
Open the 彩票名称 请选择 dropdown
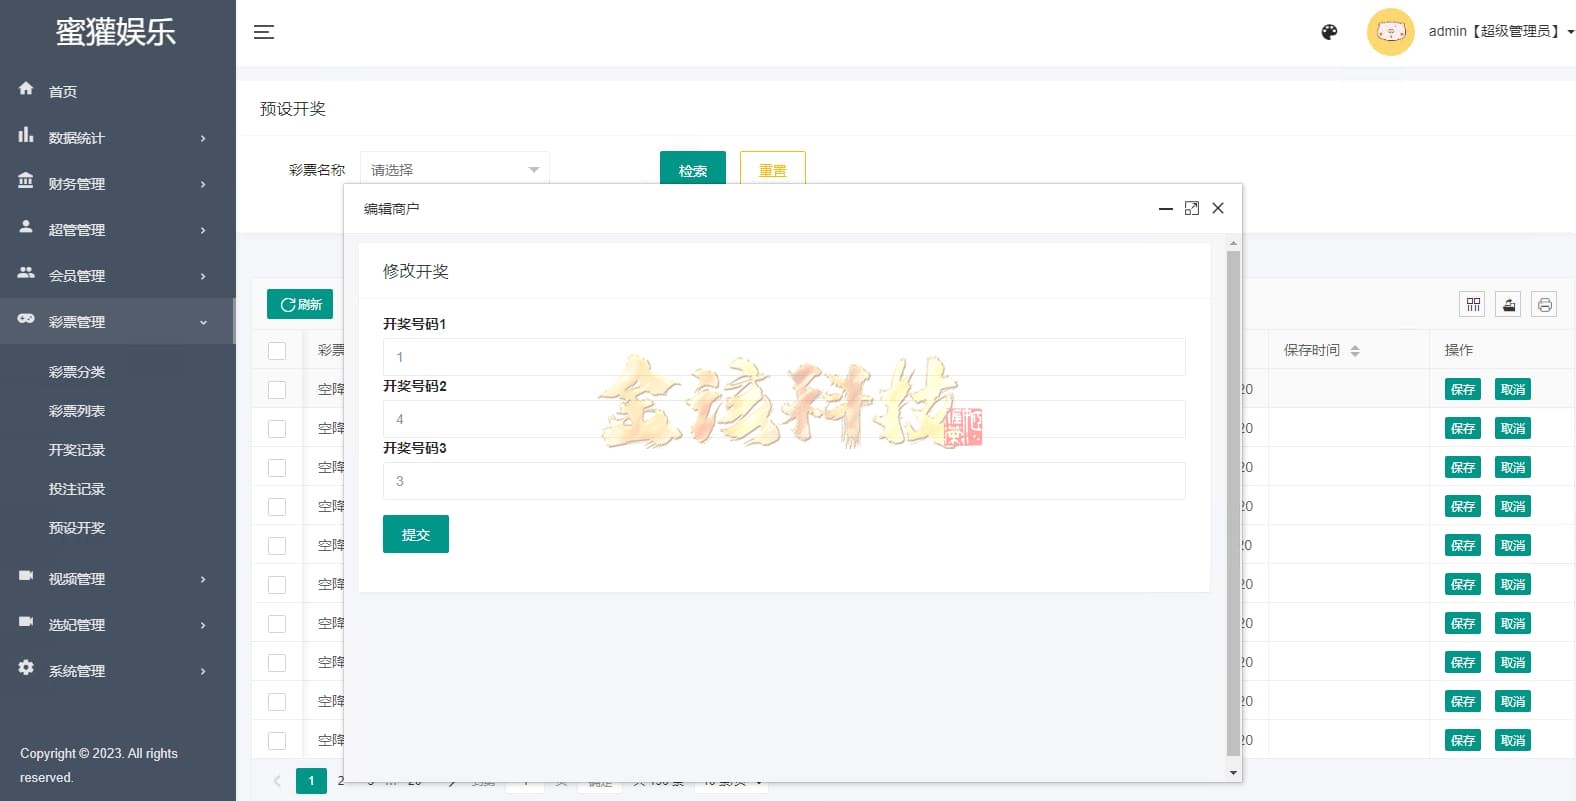455,169
